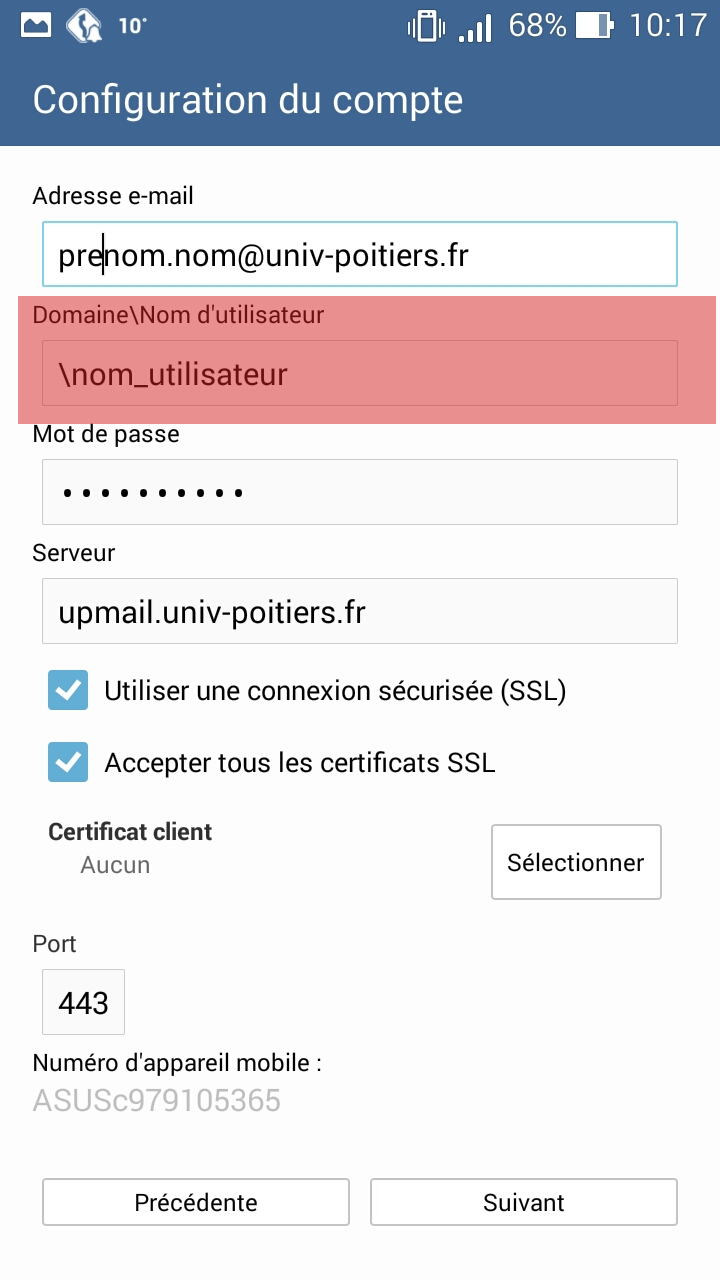Focus the Adresse e-mail field
This screenshot has width=720, height=1280.
coord(360,254)
